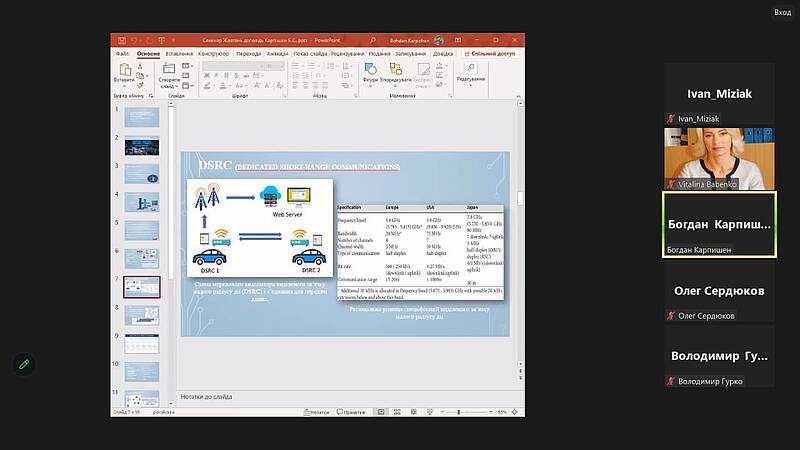800x450 pixels.
Task: Click the Editing (Редагування) search icon
Action: tap(470, 69)
